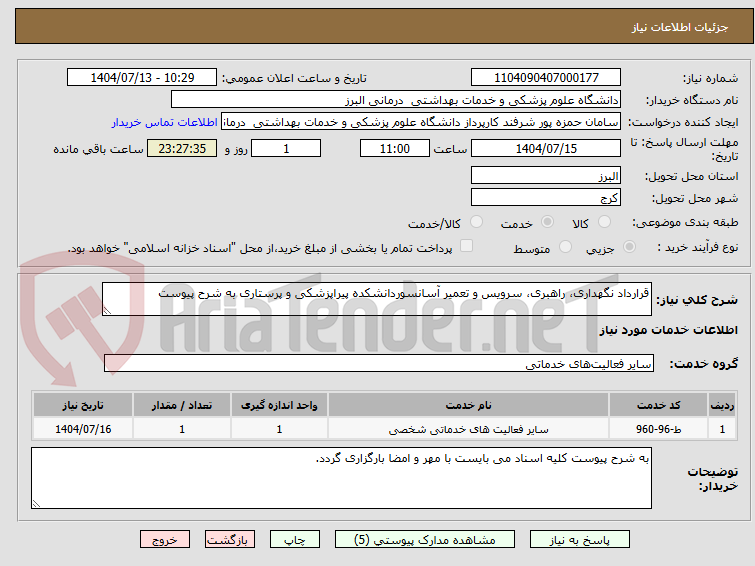755x566 pixels.
Task: Click the طبقه بندی موضوعی label
Action: pos(685,223)
